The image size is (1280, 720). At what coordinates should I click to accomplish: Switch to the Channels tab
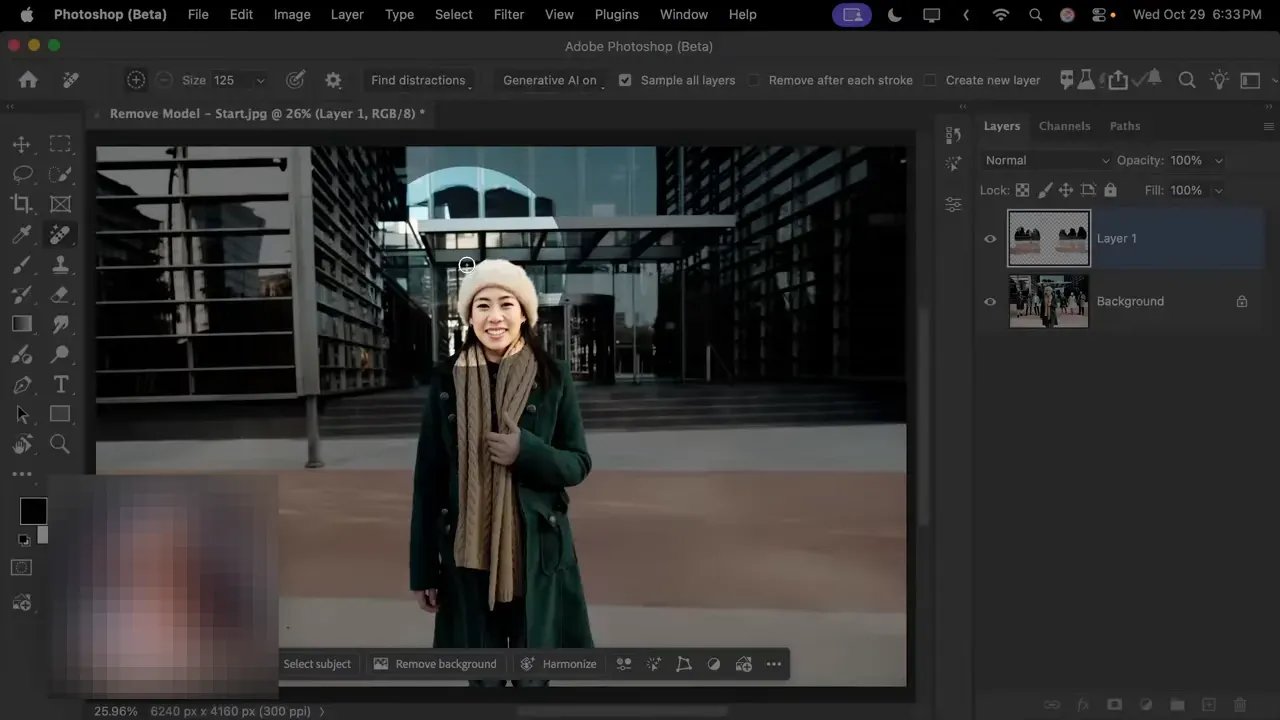[1064, 126]
